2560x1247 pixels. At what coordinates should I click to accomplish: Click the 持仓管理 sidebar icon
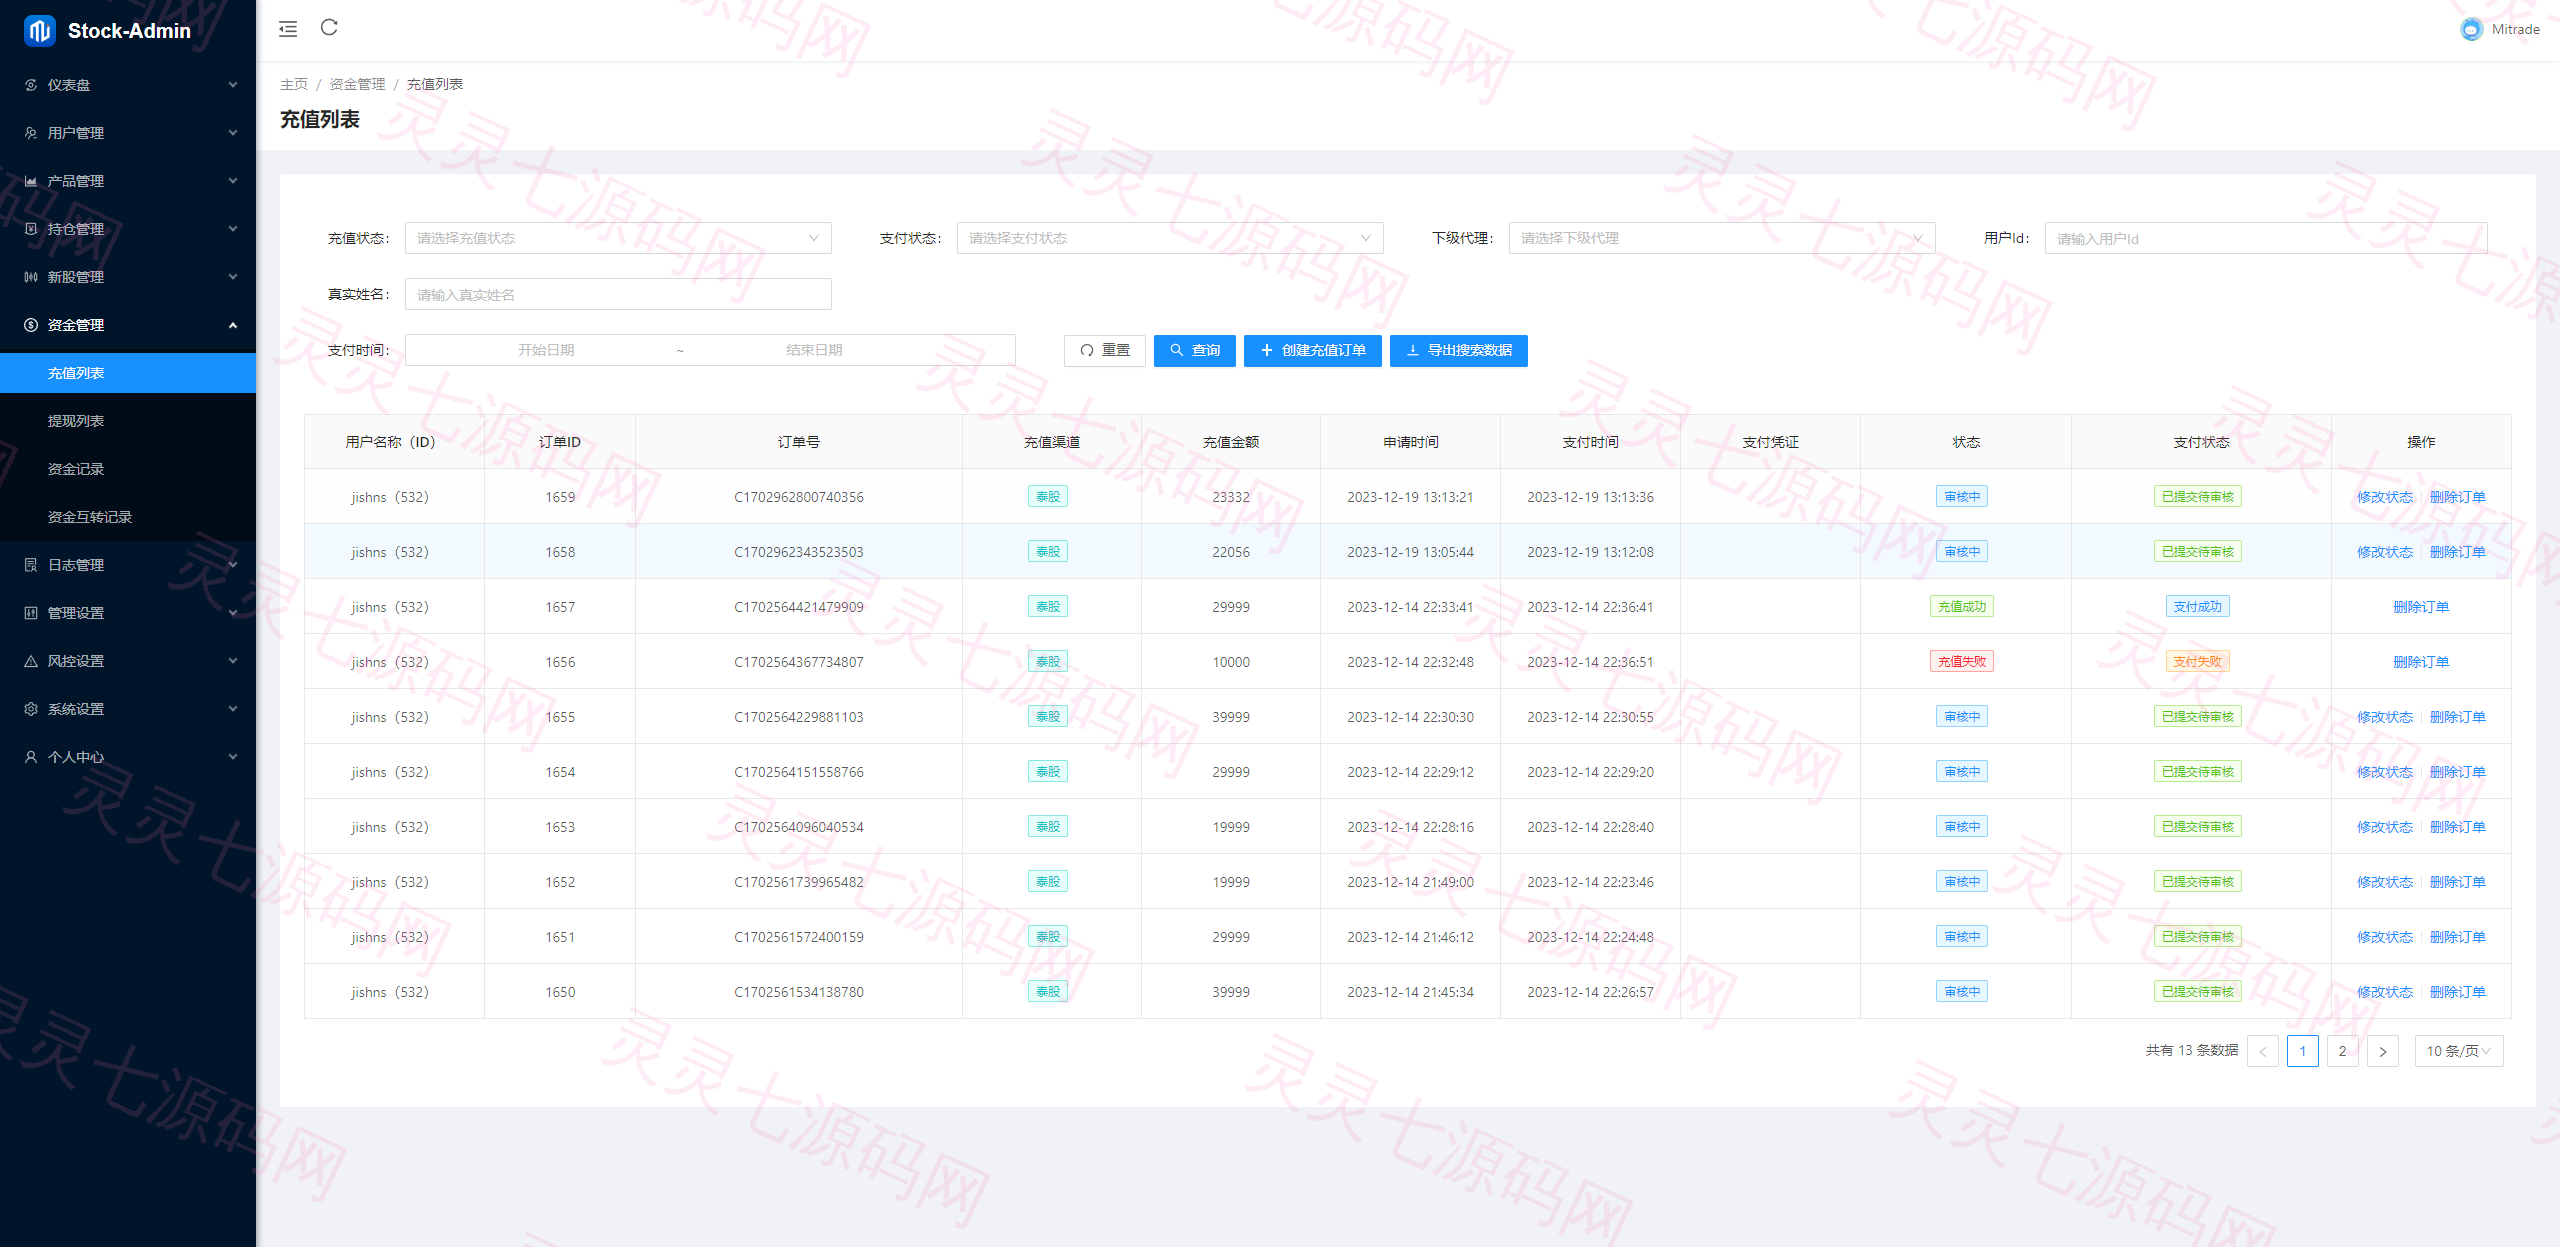[31, 229]
